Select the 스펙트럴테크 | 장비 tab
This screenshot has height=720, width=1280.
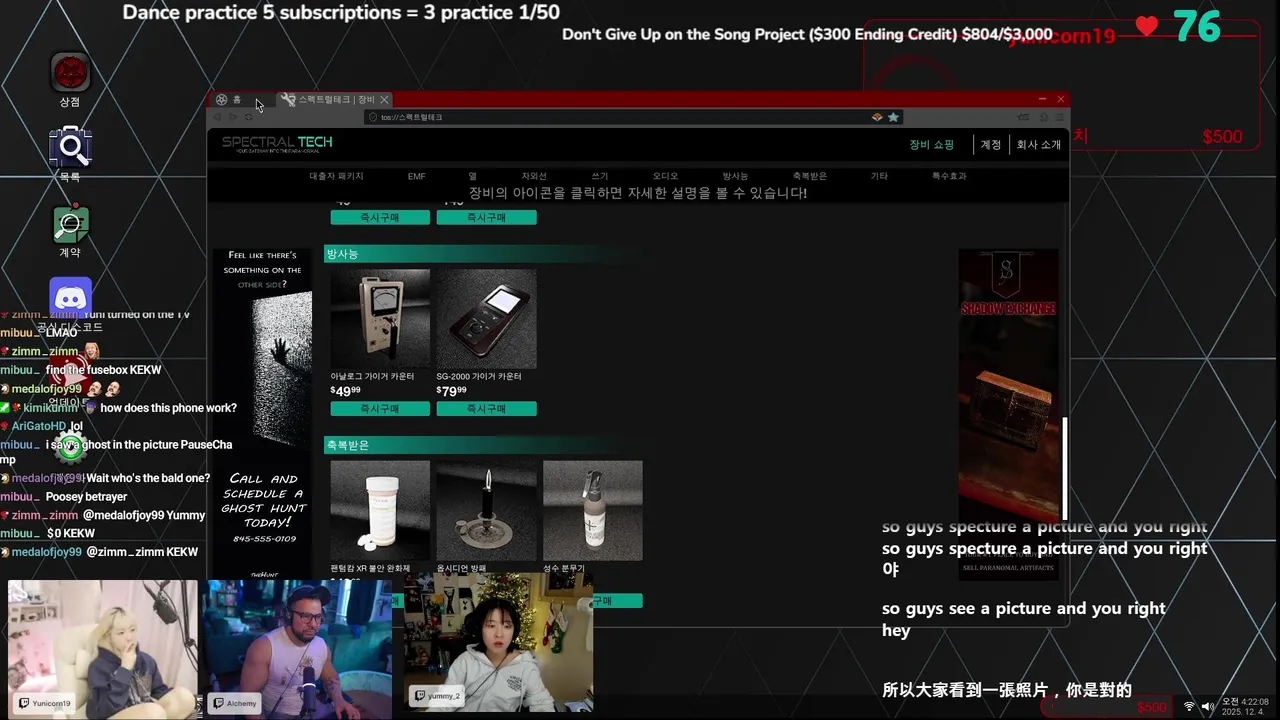(334, 100)
